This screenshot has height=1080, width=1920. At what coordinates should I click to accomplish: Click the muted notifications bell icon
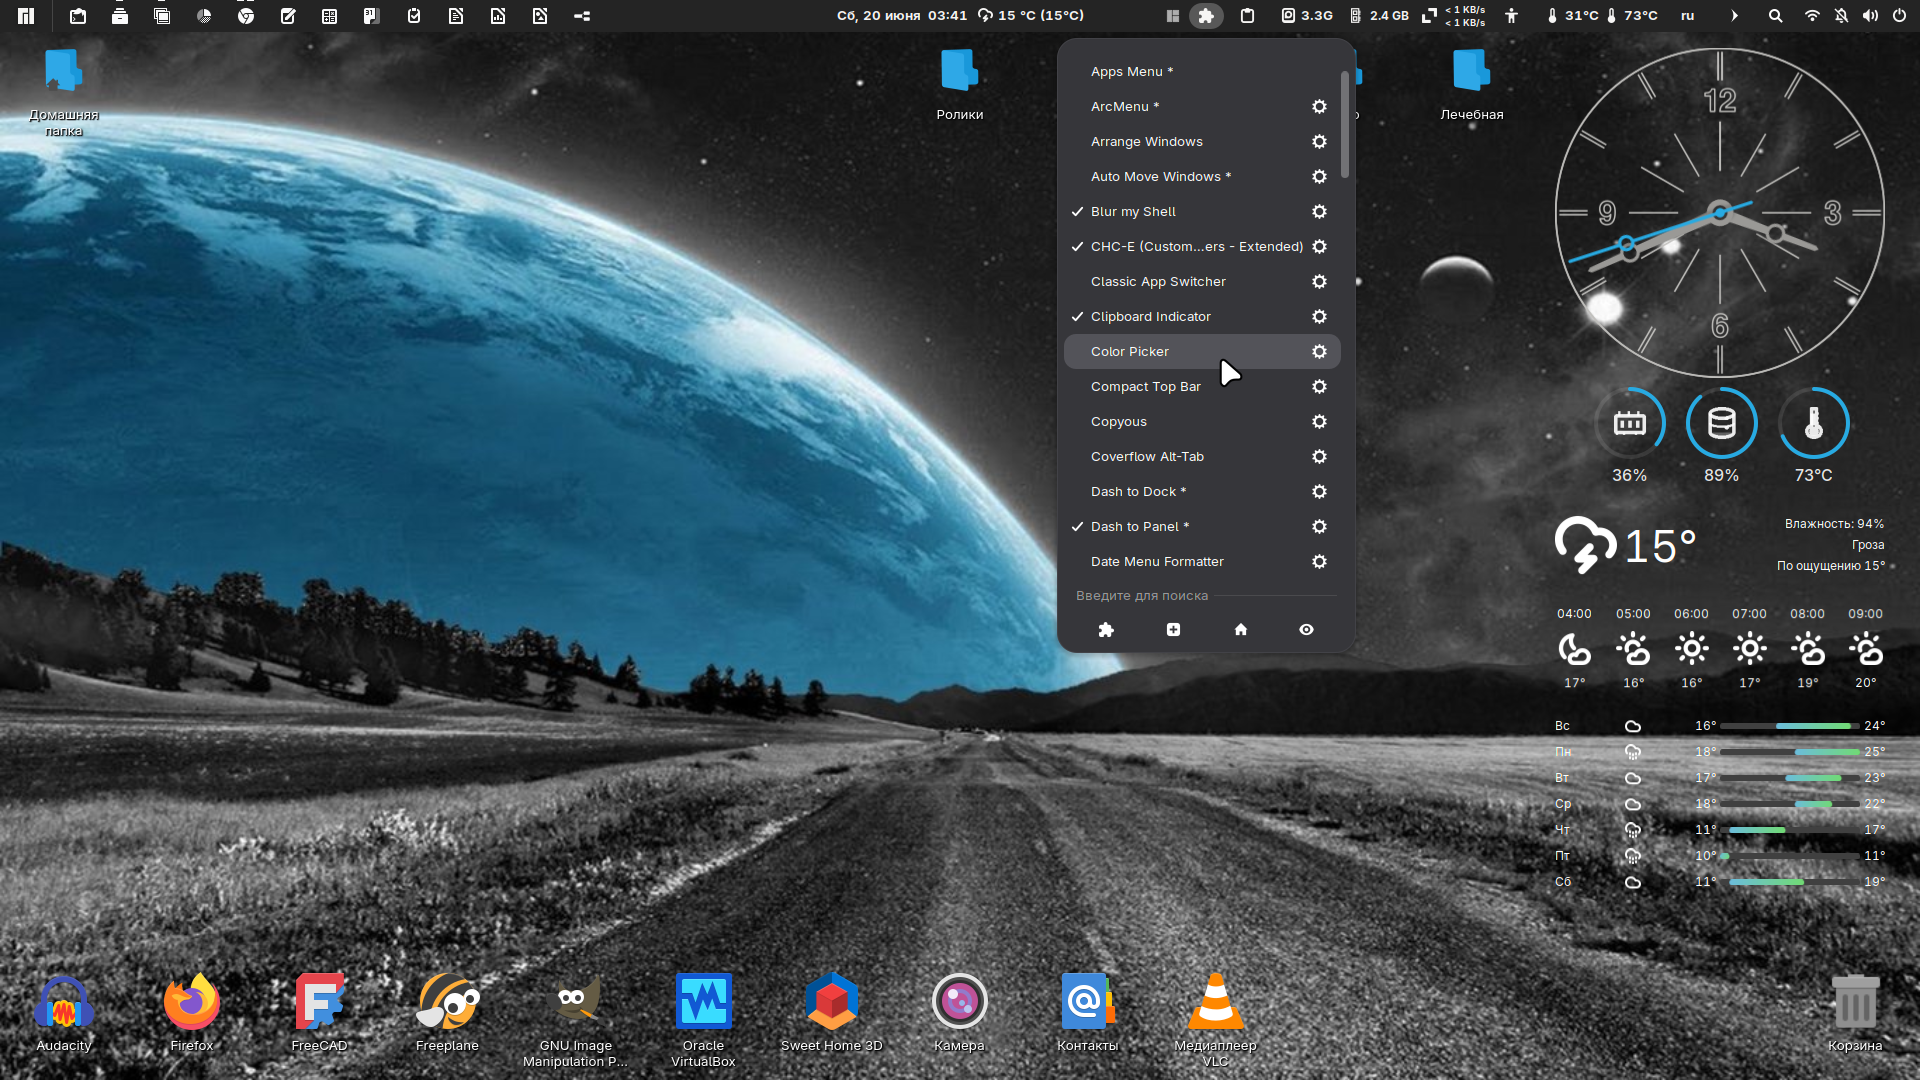pos(1841,16)
